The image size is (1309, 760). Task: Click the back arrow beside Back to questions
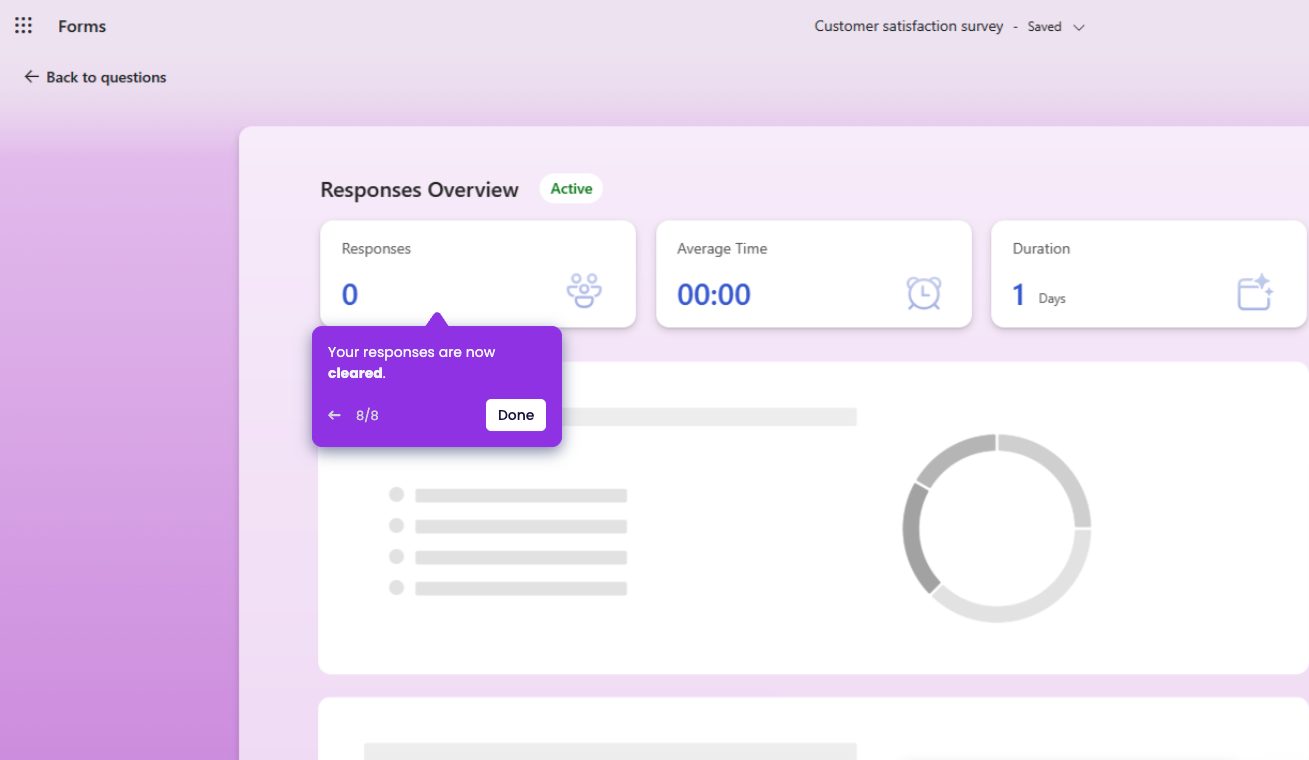(x=32, y=77)
